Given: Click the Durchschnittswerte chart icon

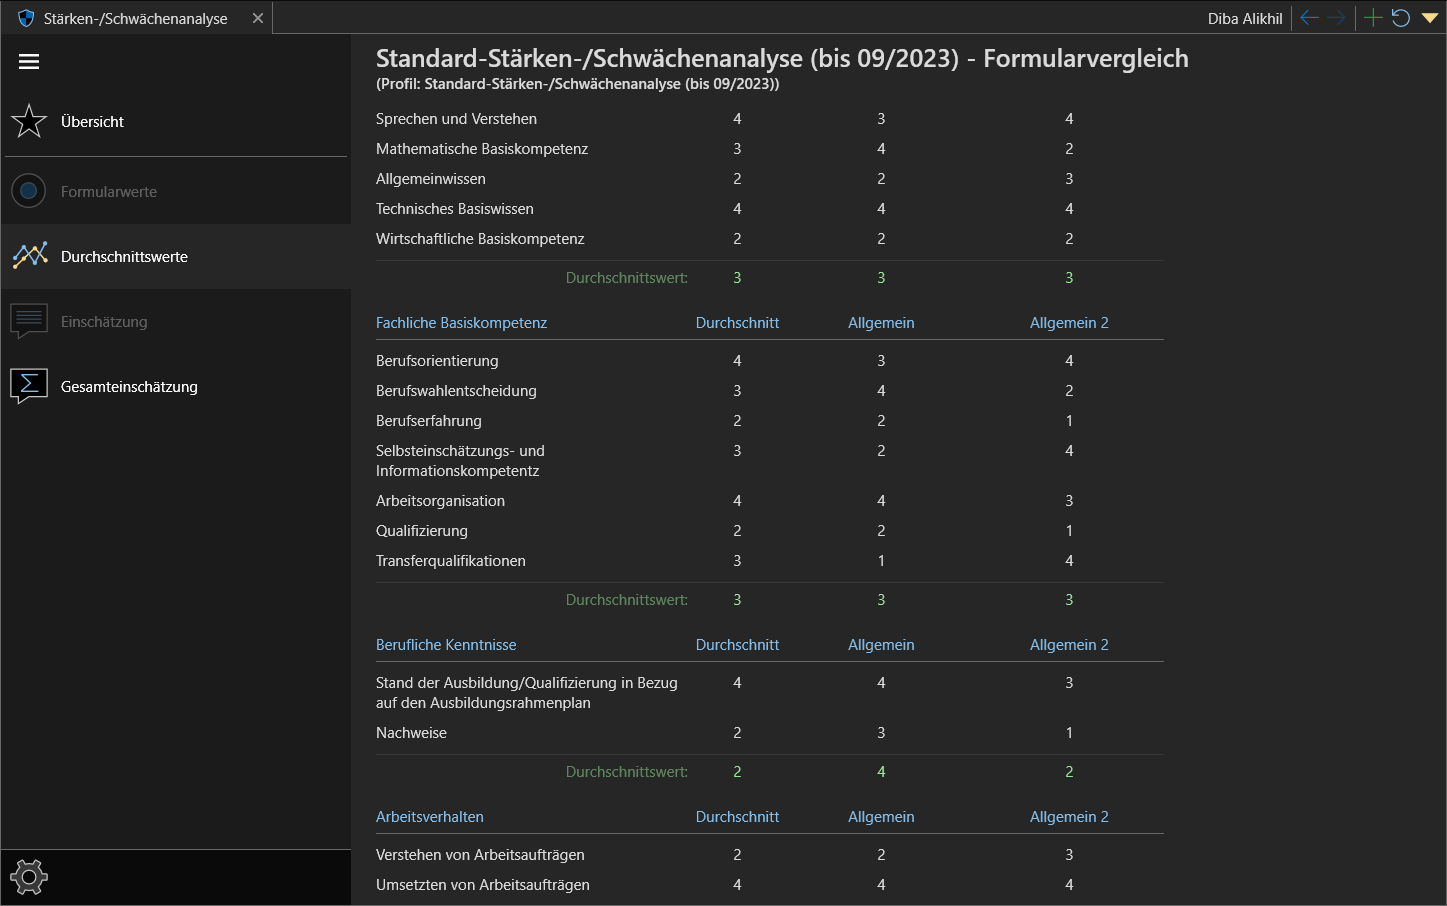Looking at the screenshot, I should click(29, 257).
